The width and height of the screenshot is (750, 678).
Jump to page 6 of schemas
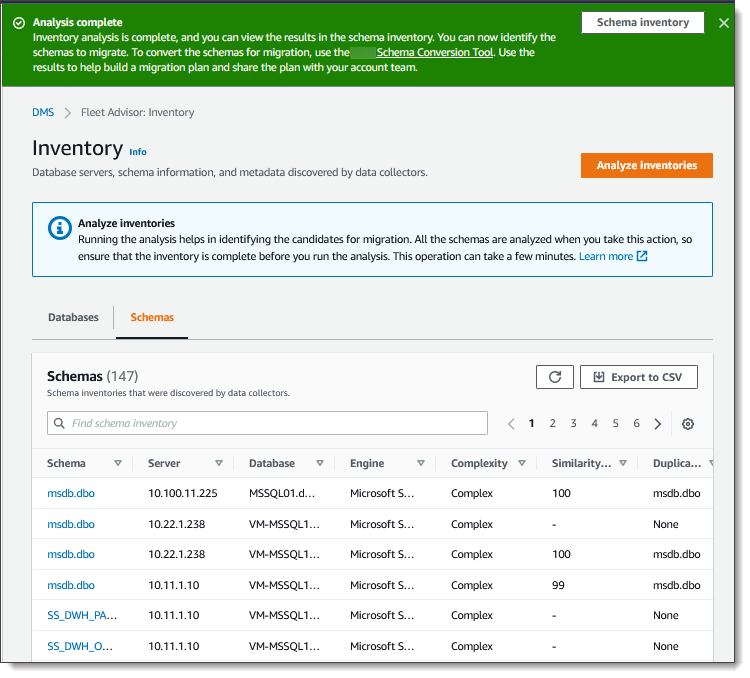(636, 424)
